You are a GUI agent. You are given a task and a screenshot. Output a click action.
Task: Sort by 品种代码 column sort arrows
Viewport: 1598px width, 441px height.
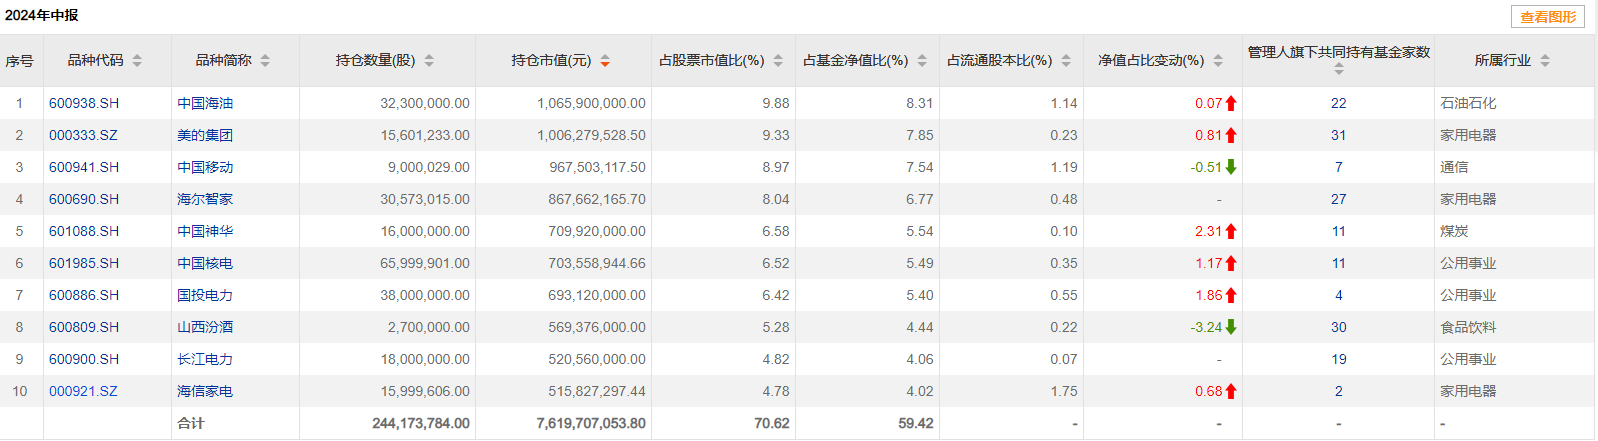137,61
